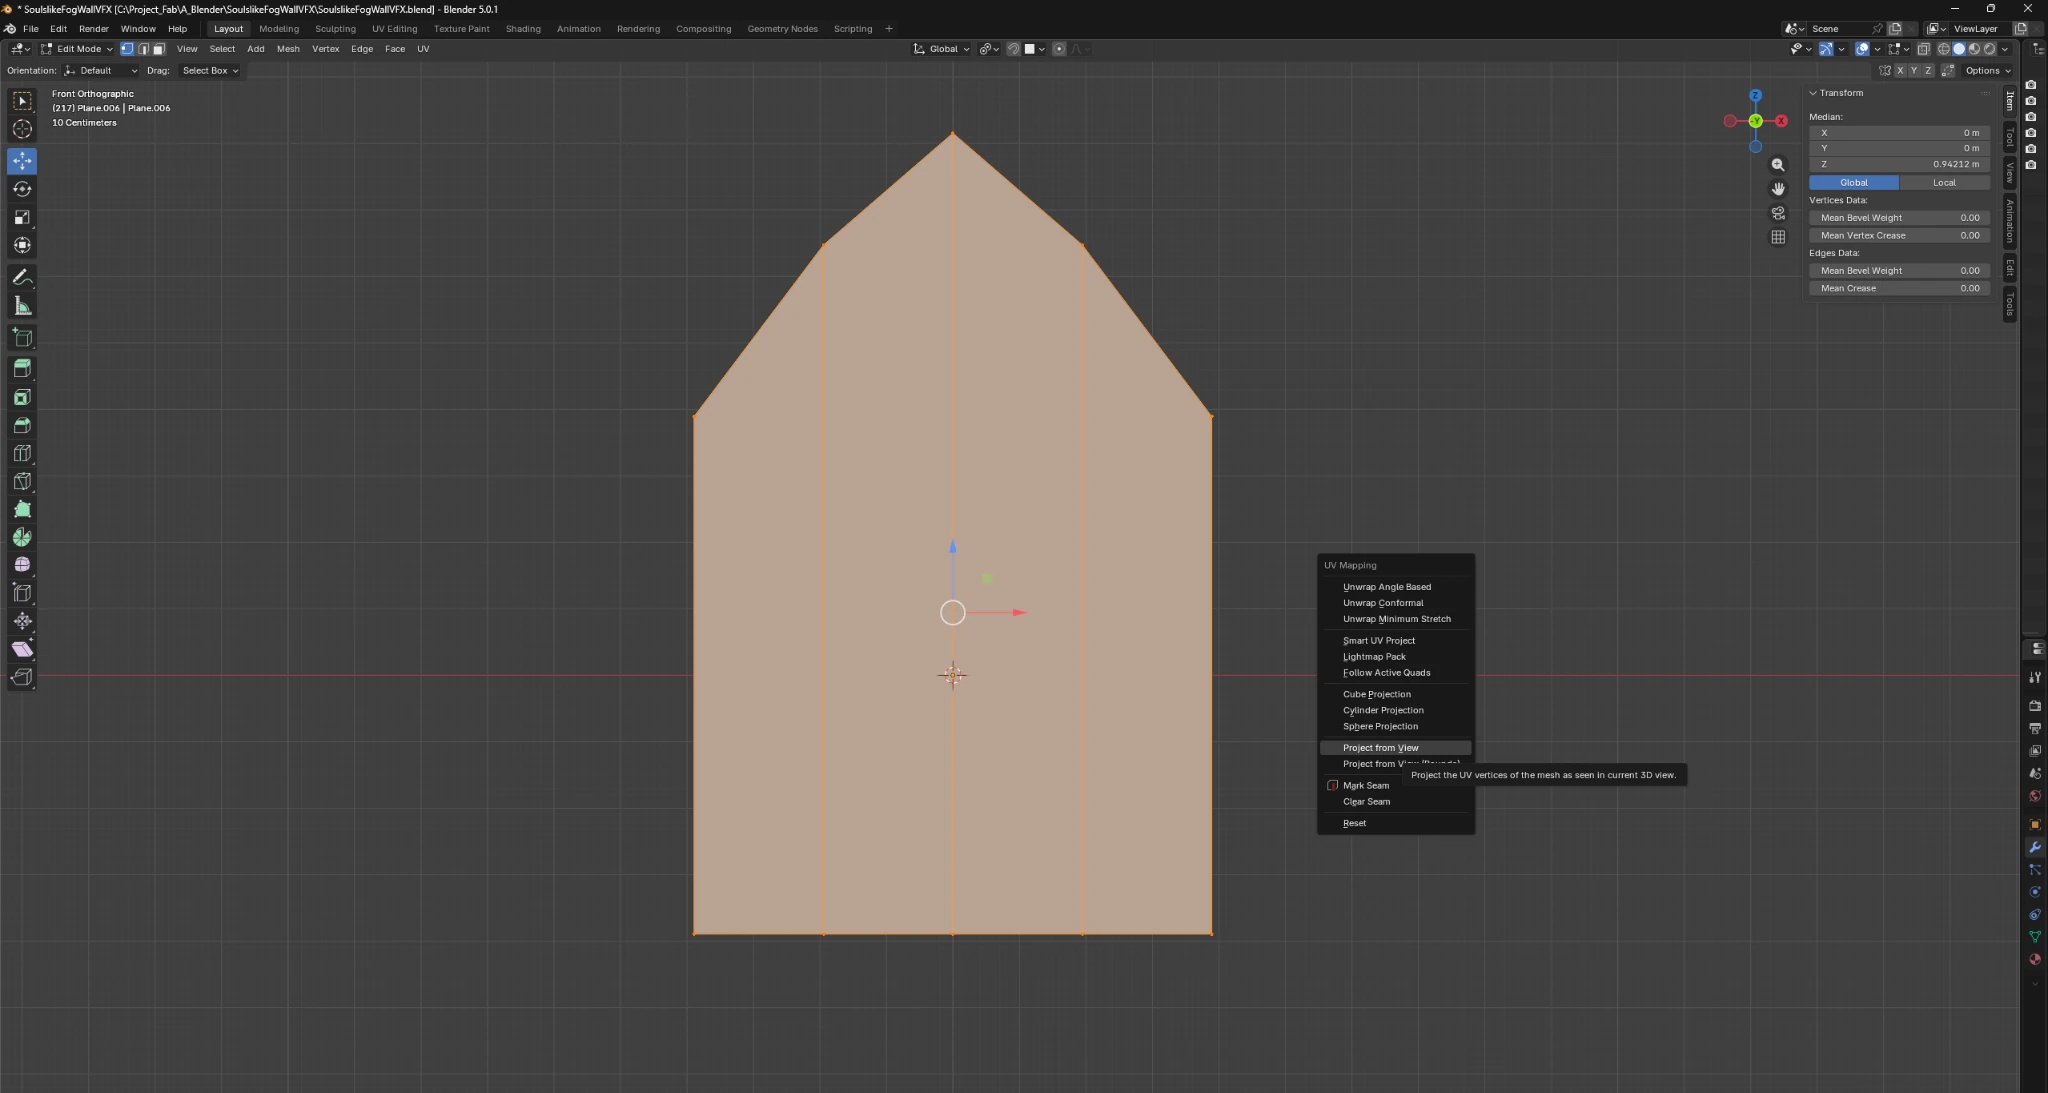Toggle Z mirror axis
The height and width of the screenshot is (1093, 2048).
point(1928,71)
